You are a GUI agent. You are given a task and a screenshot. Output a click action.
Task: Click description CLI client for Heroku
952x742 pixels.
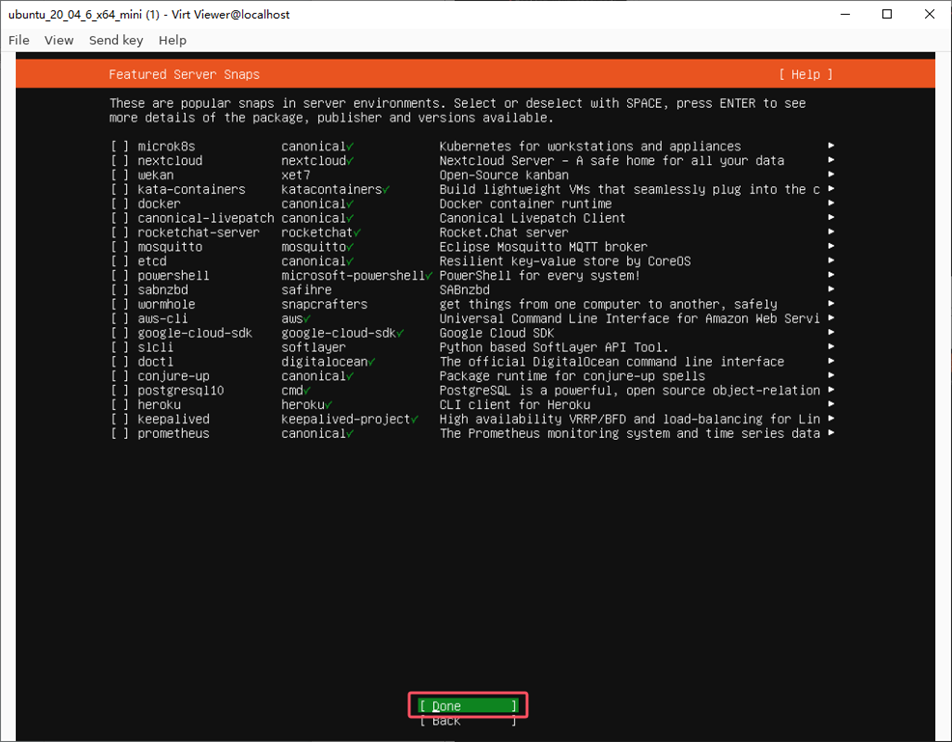[515, 405]
